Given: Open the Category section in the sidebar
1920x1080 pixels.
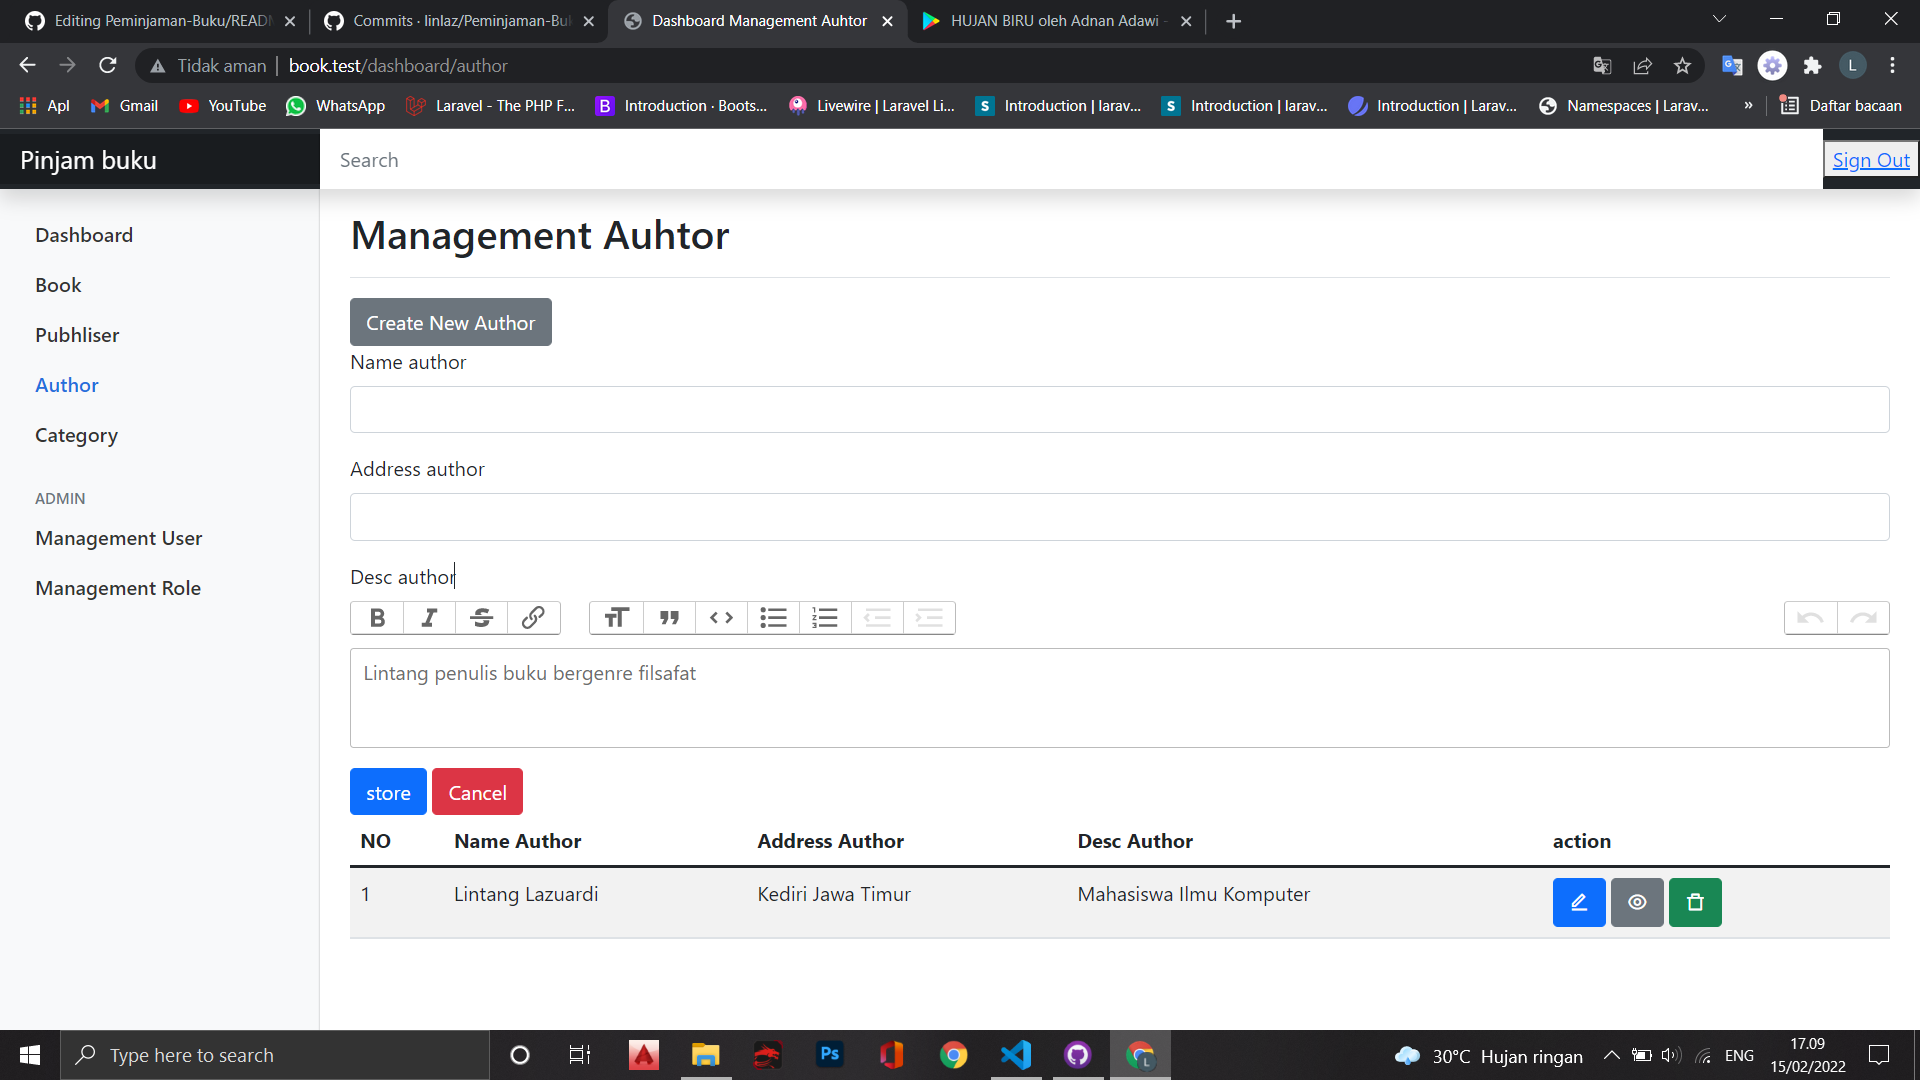Looking at the screenshot, I should (76, 435).
